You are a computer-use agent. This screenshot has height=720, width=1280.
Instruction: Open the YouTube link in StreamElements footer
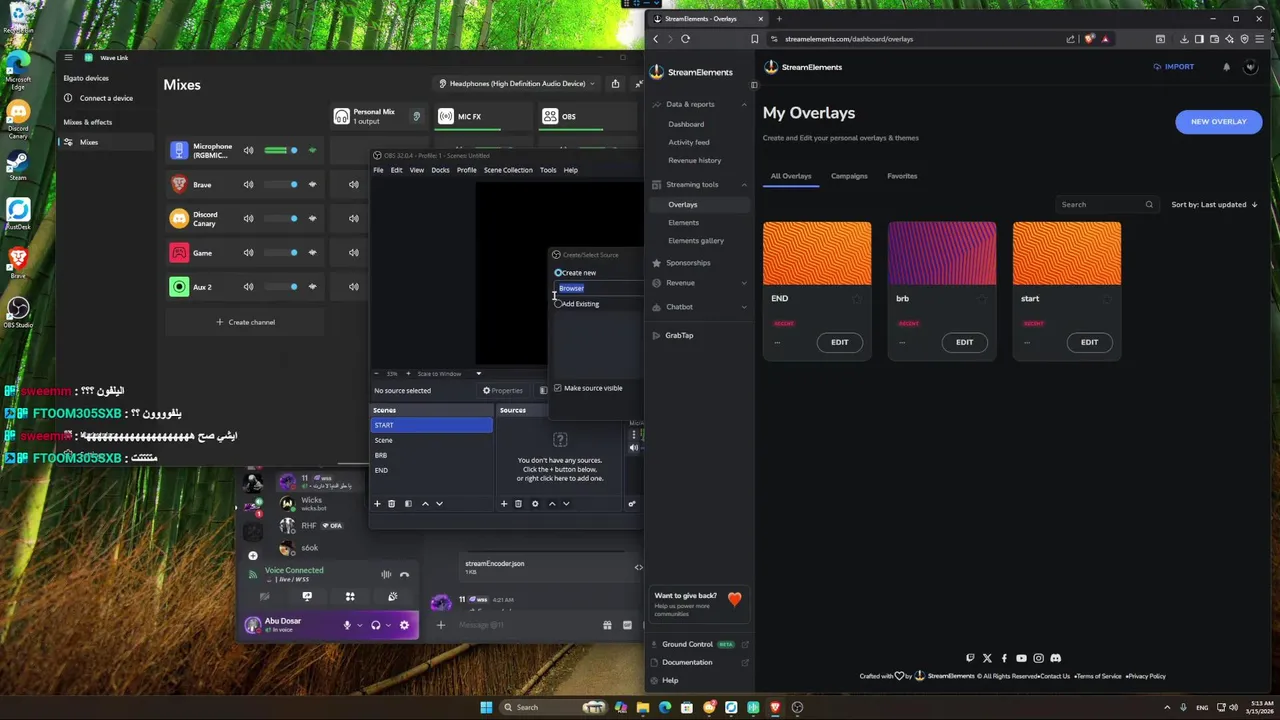(x=1021, y=658)
